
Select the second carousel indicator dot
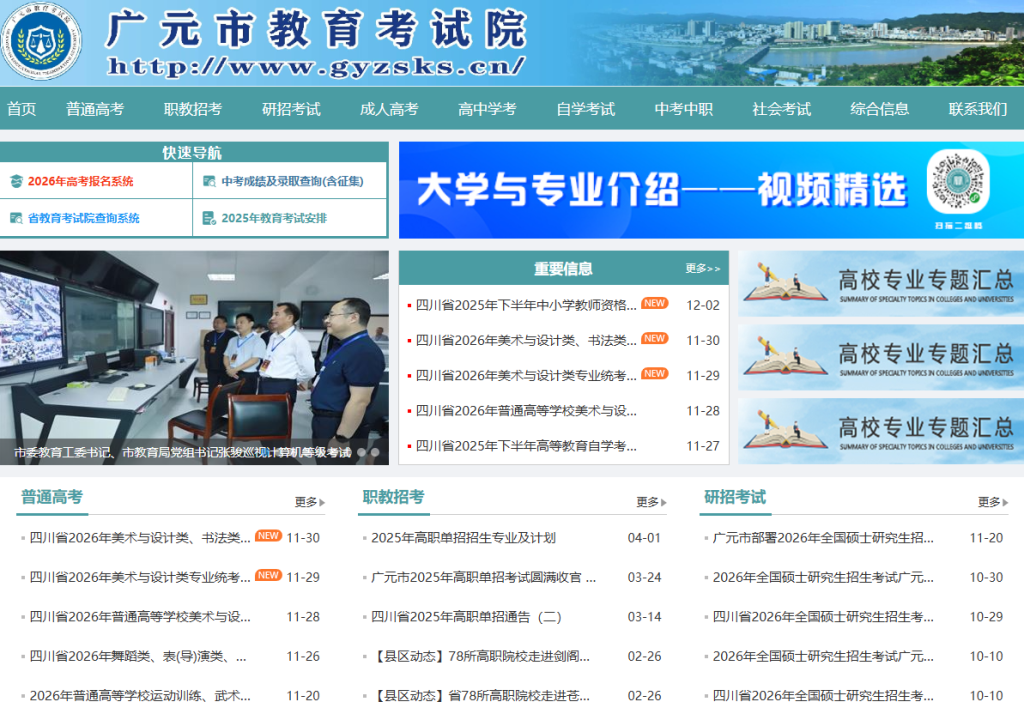[x=376, y=451]
